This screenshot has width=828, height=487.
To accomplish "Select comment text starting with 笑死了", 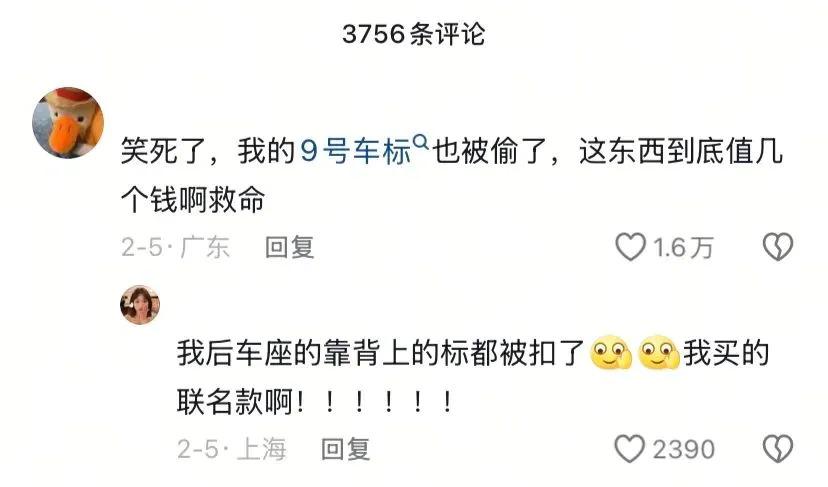I will [x=451, y=175].
